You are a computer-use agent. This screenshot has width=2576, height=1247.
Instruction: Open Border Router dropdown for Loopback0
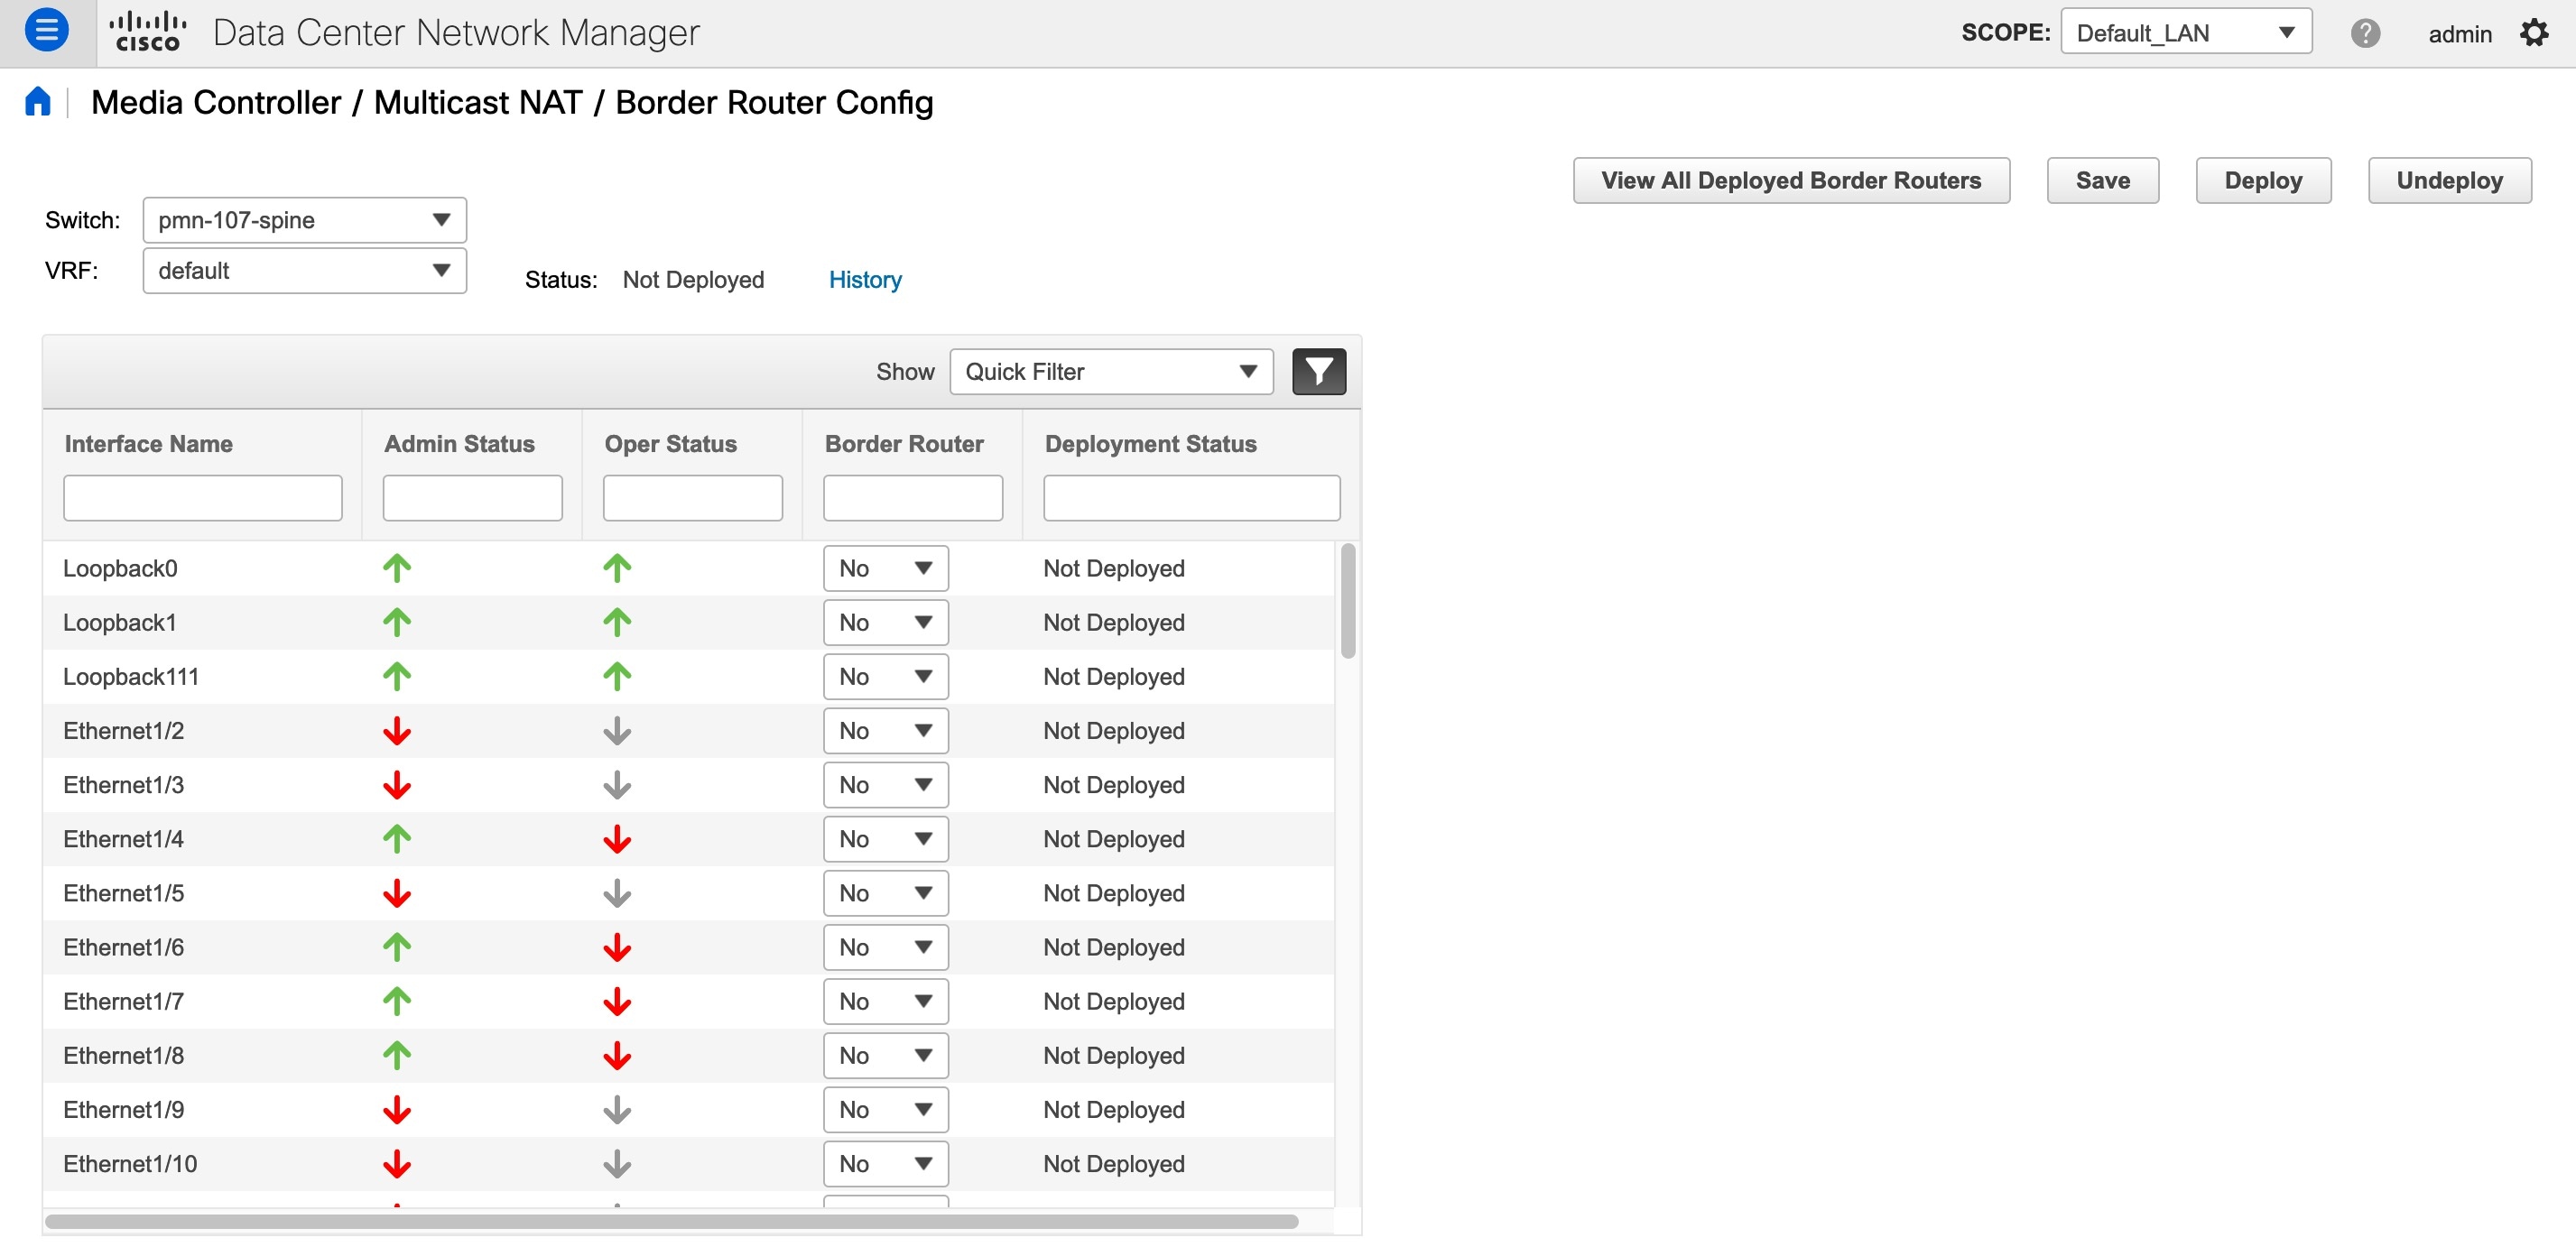(885, 568)
